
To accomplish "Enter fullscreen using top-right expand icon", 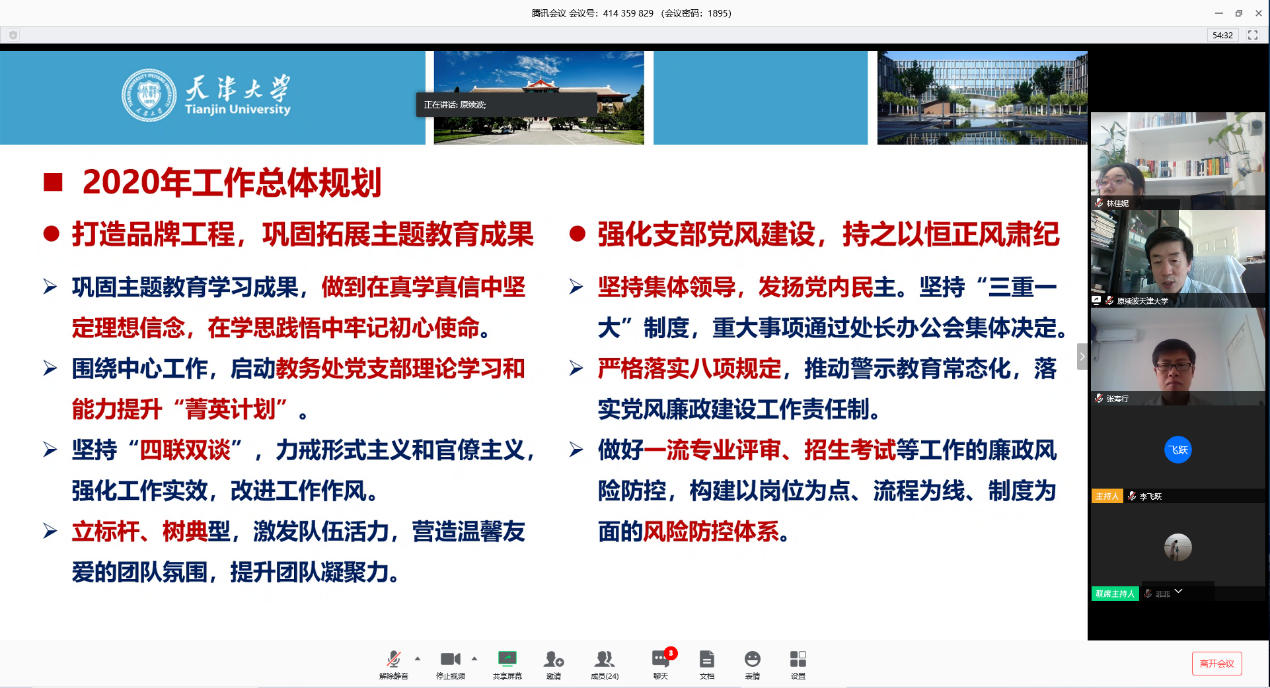I will [x=1252, y=35].
